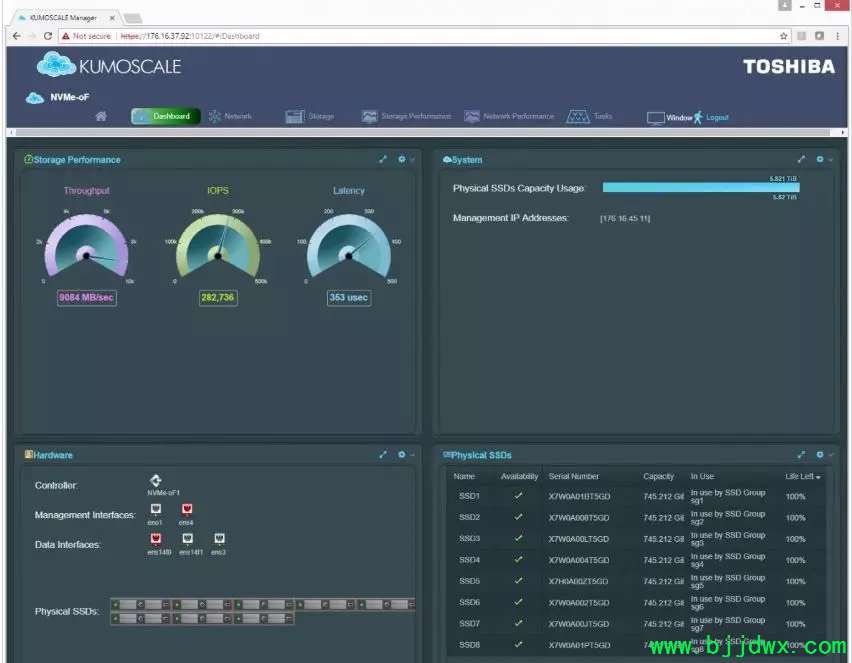Select the eno1 management interface icon
852x663 pixels.
(155, 509)
